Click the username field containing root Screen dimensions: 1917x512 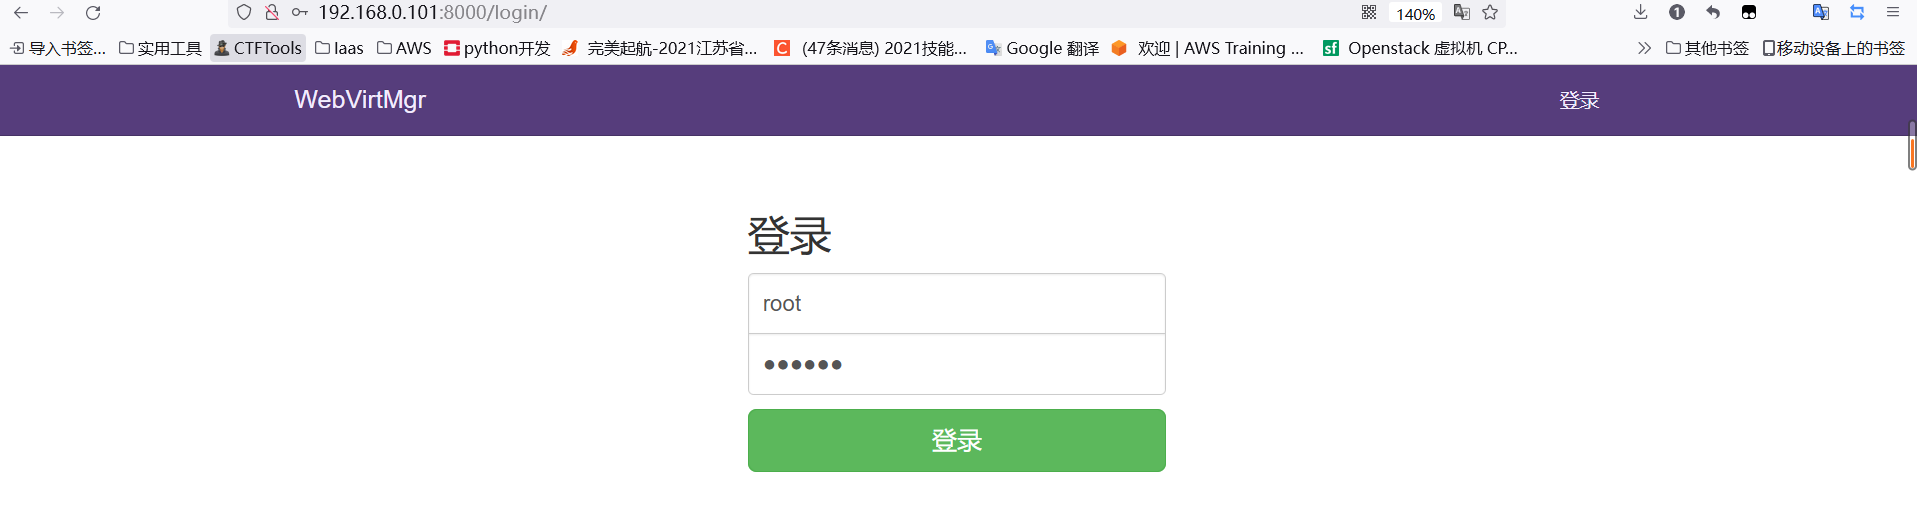coord(957,304)
